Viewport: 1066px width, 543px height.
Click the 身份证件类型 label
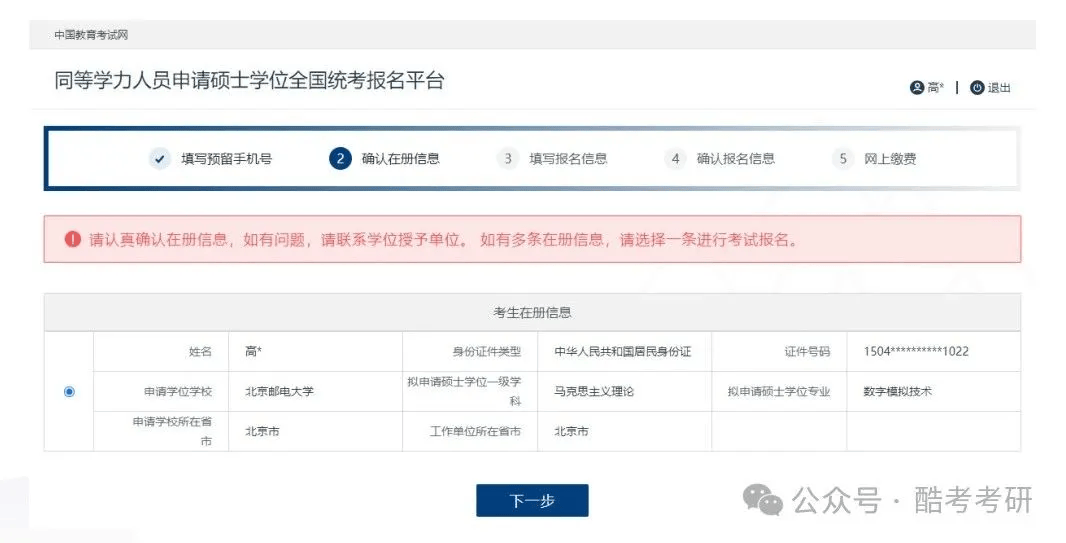pyautogui.click(x=487, y=351)
